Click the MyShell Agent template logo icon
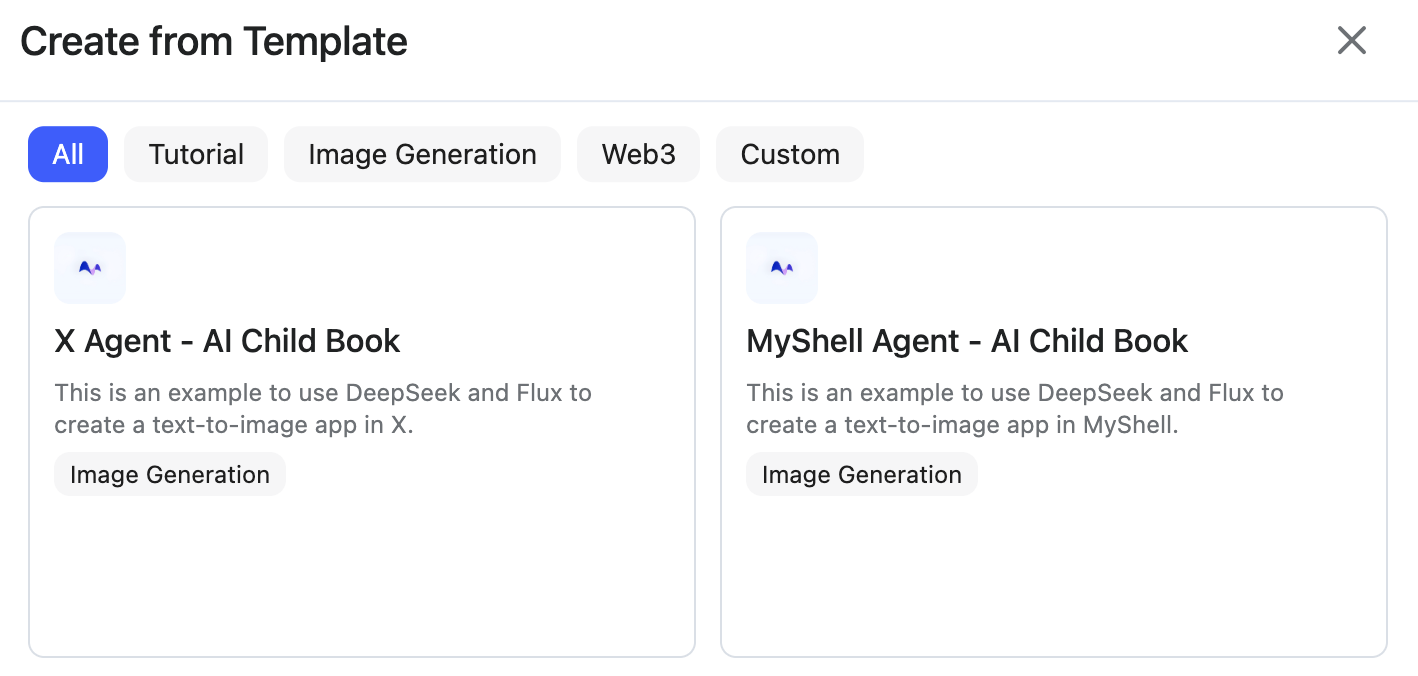The width and height of the screenshot is (1418, 676). [782, 268]
